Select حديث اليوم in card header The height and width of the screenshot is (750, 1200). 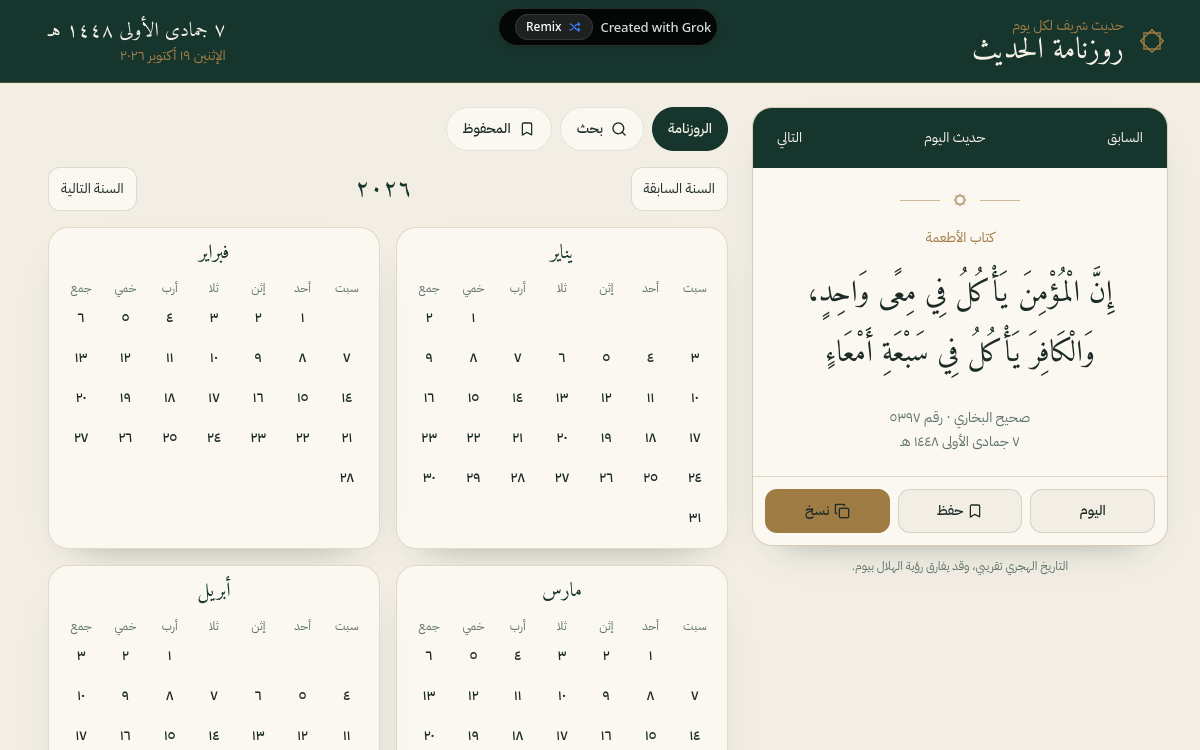pos(955,138)
